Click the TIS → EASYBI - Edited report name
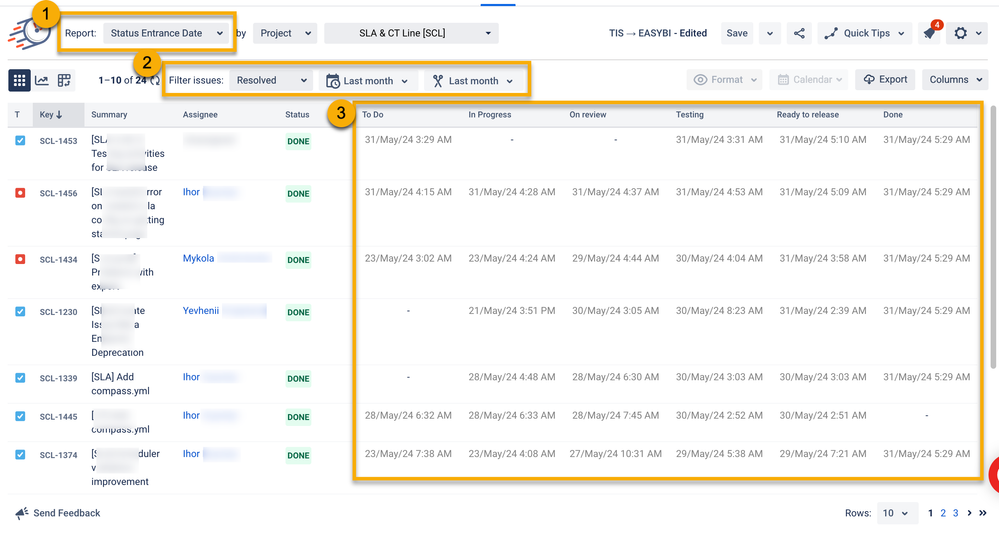Viewport: 999px width, 535px height. [658, 33]
